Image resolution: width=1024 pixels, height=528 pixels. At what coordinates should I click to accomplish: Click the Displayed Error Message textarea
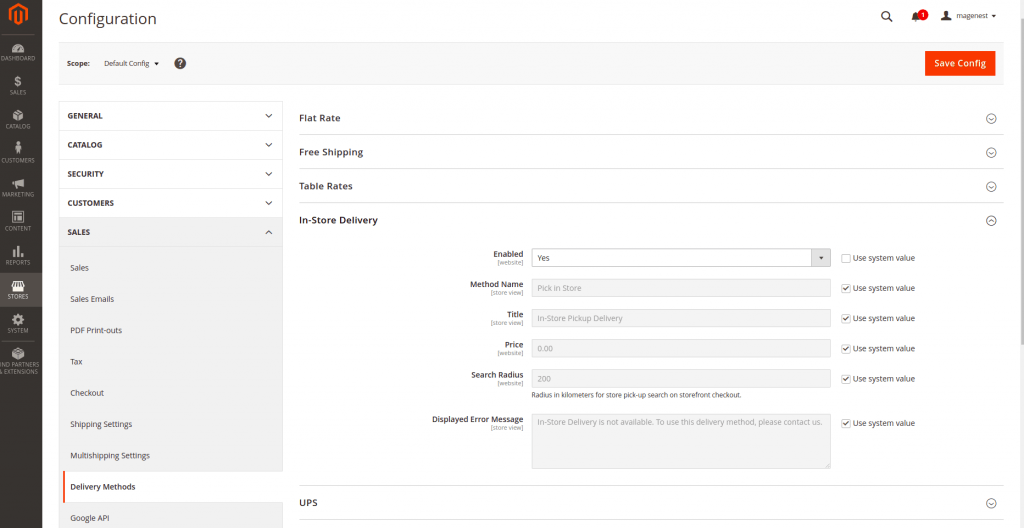(681, 441)
